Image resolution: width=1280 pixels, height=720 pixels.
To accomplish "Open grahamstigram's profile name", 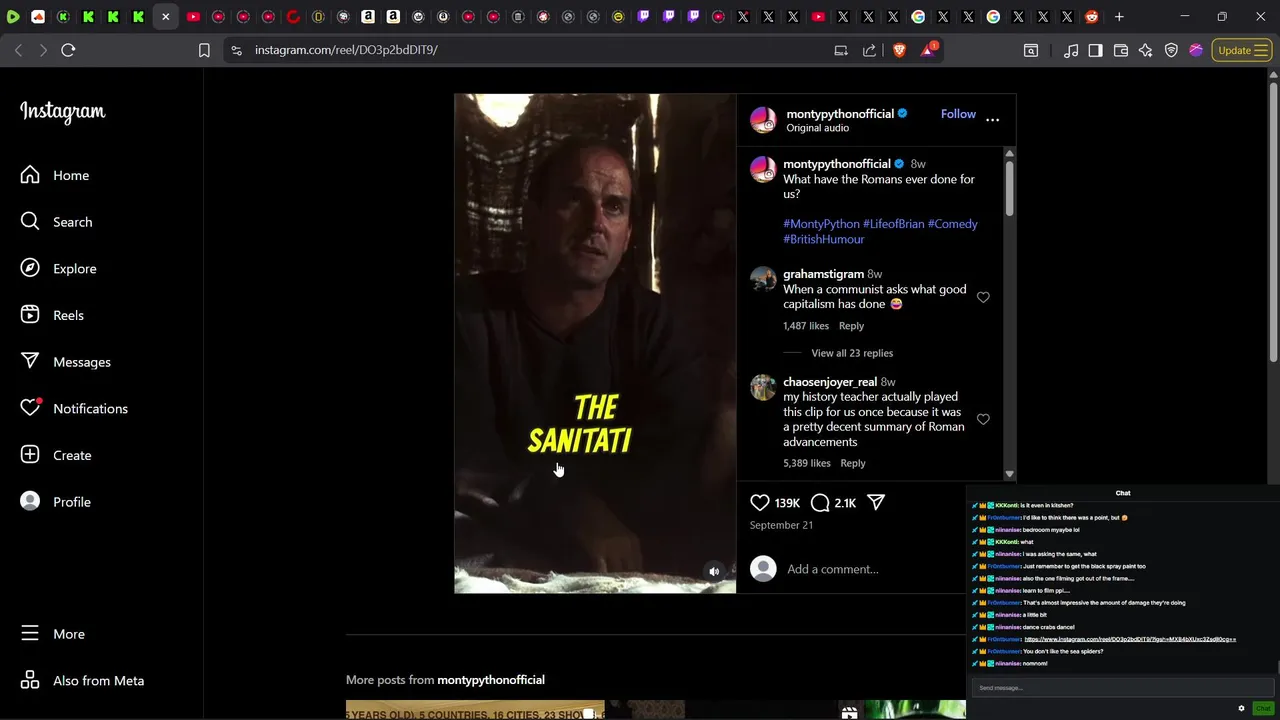I will 823,274.
